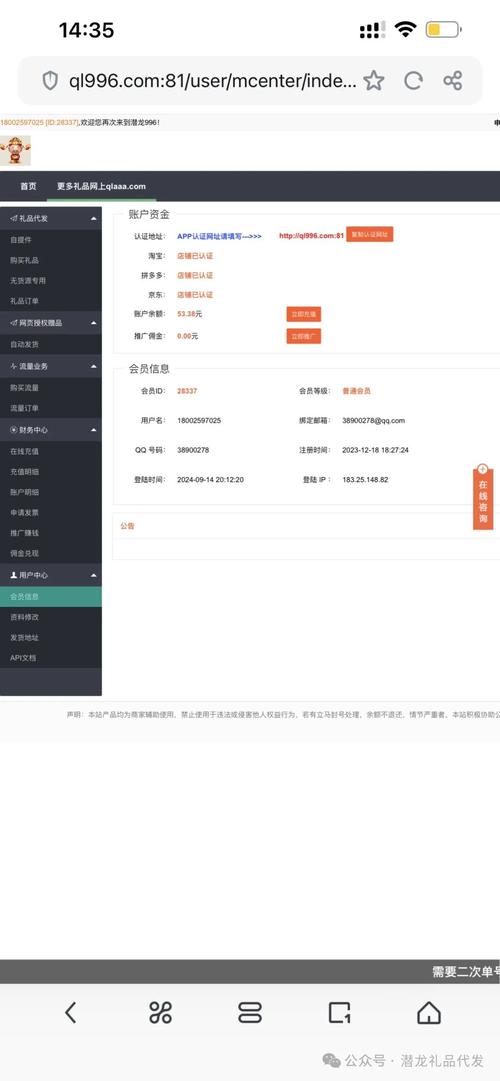Click 店铺已认证 status next to 拼多多
The width and height of the screenshot is (500, 1081).
tap(195, 275)
